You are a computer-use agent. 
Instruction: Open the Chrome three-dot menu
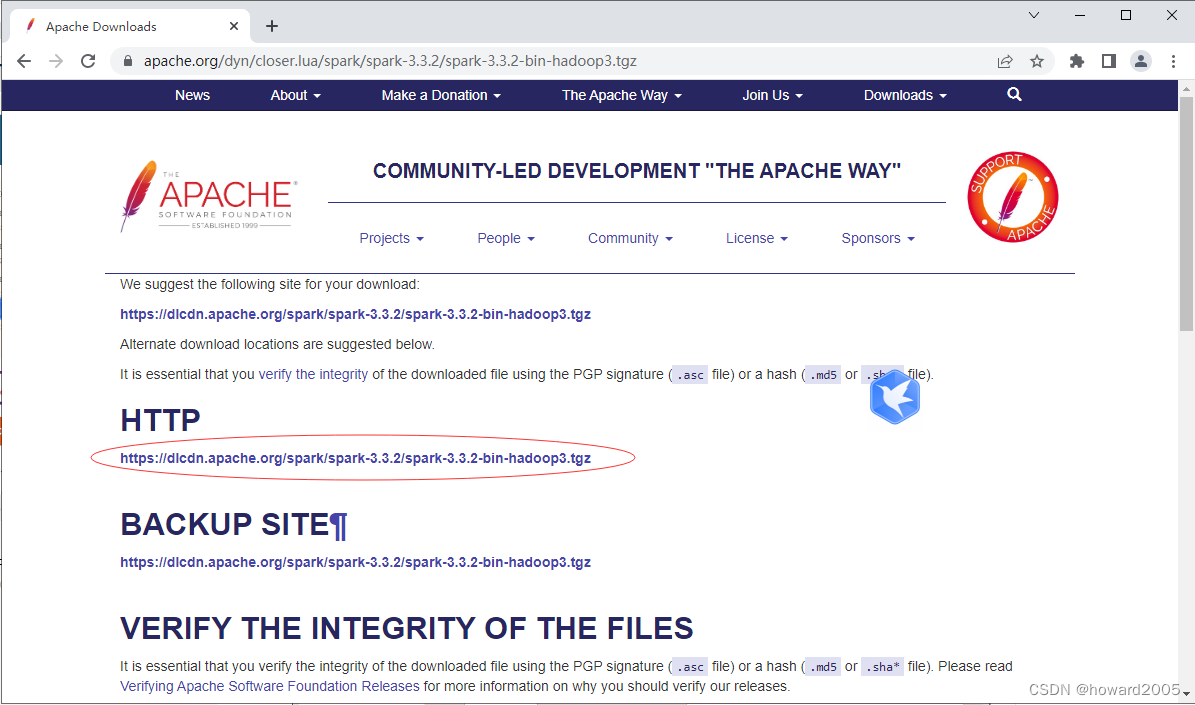click(x=1173, y=61)
